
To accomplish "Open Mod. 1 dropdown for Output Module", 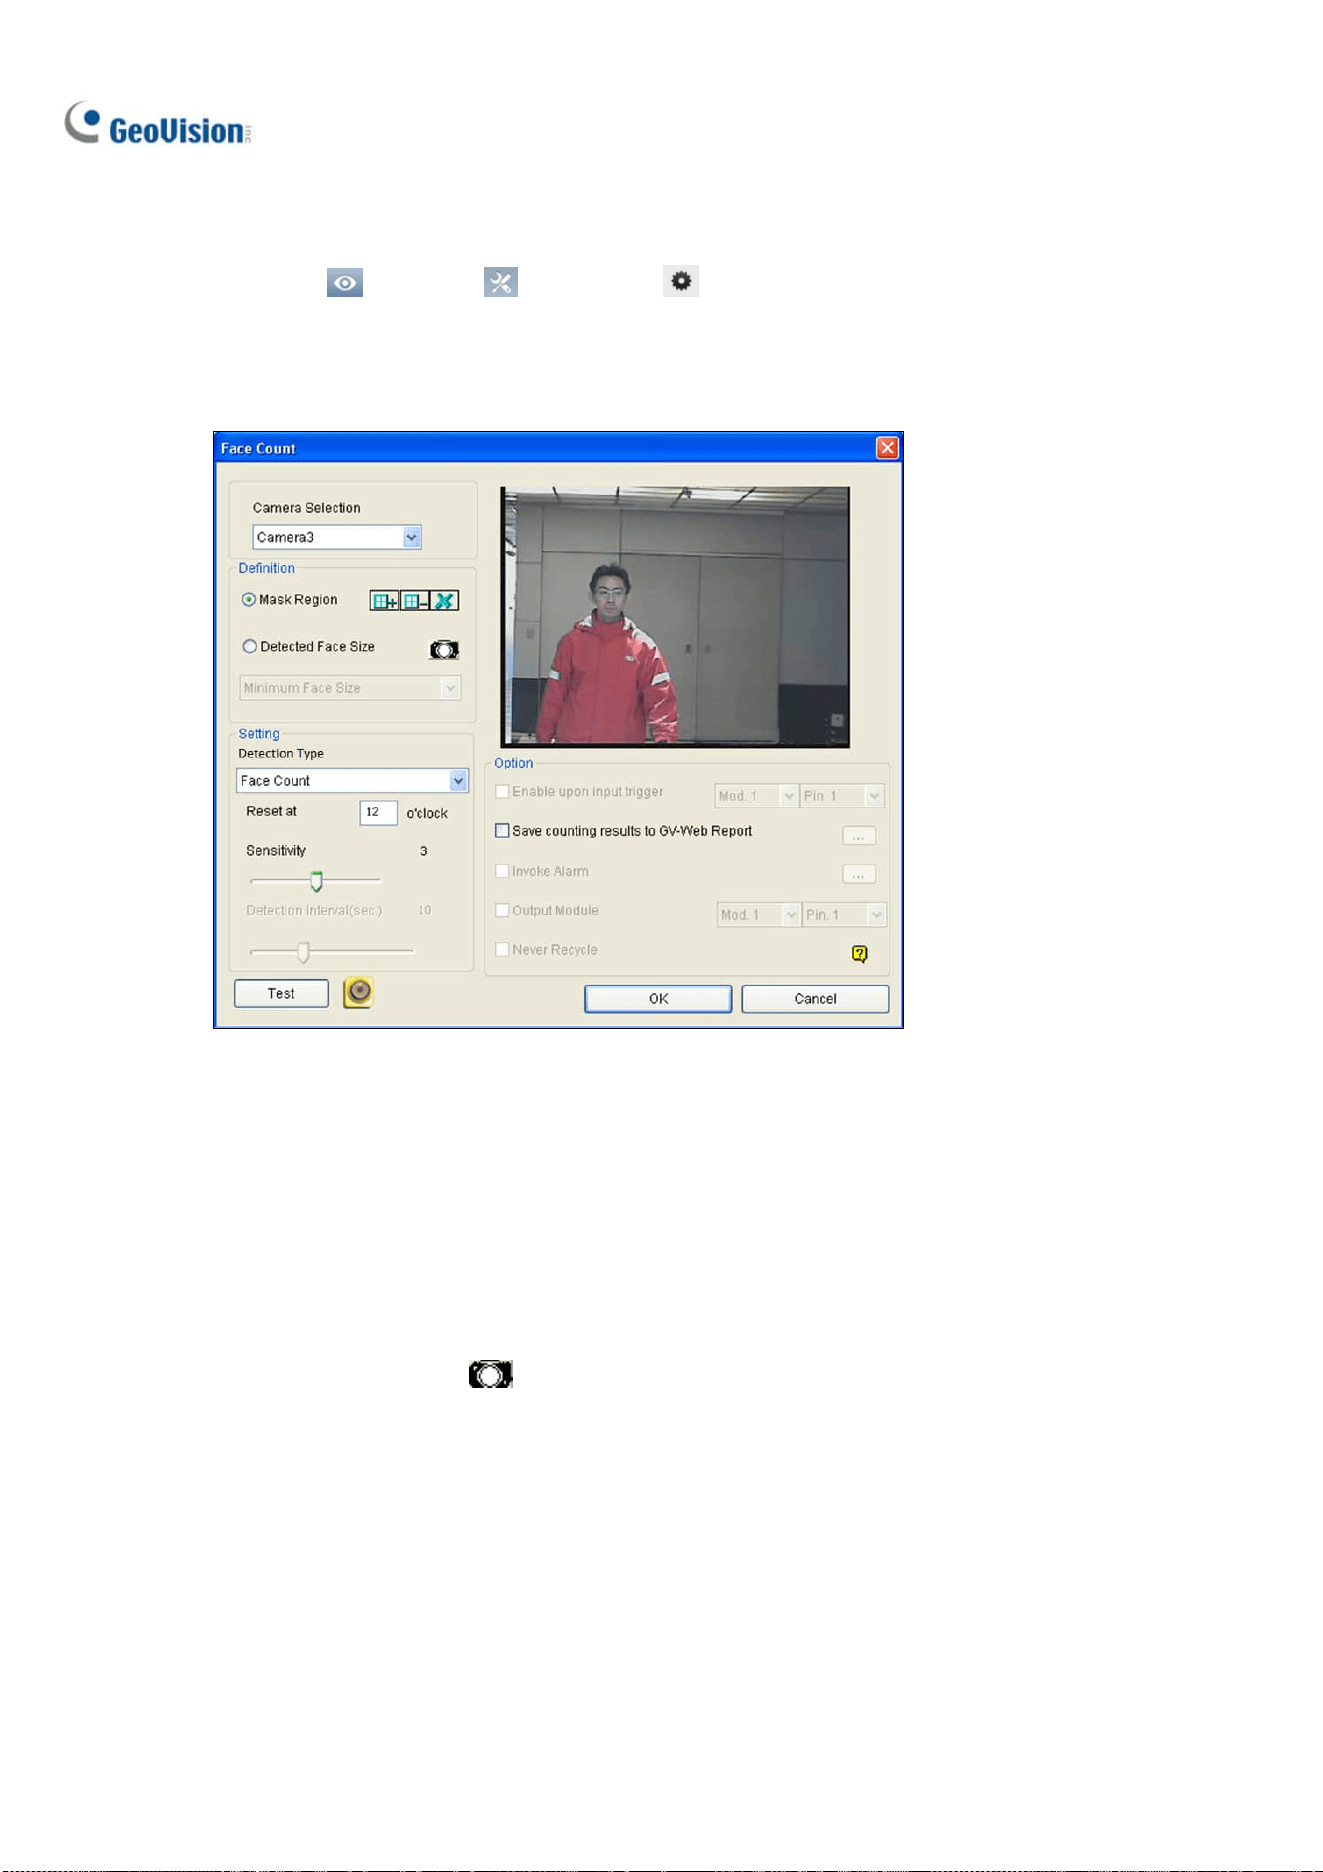I will point(759,915).
